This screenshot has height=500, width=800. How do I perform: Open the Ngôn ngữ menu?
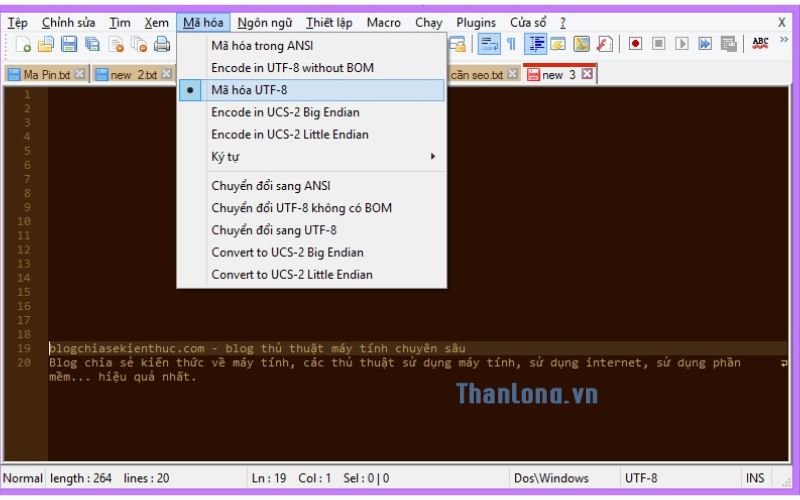[264, 22]
